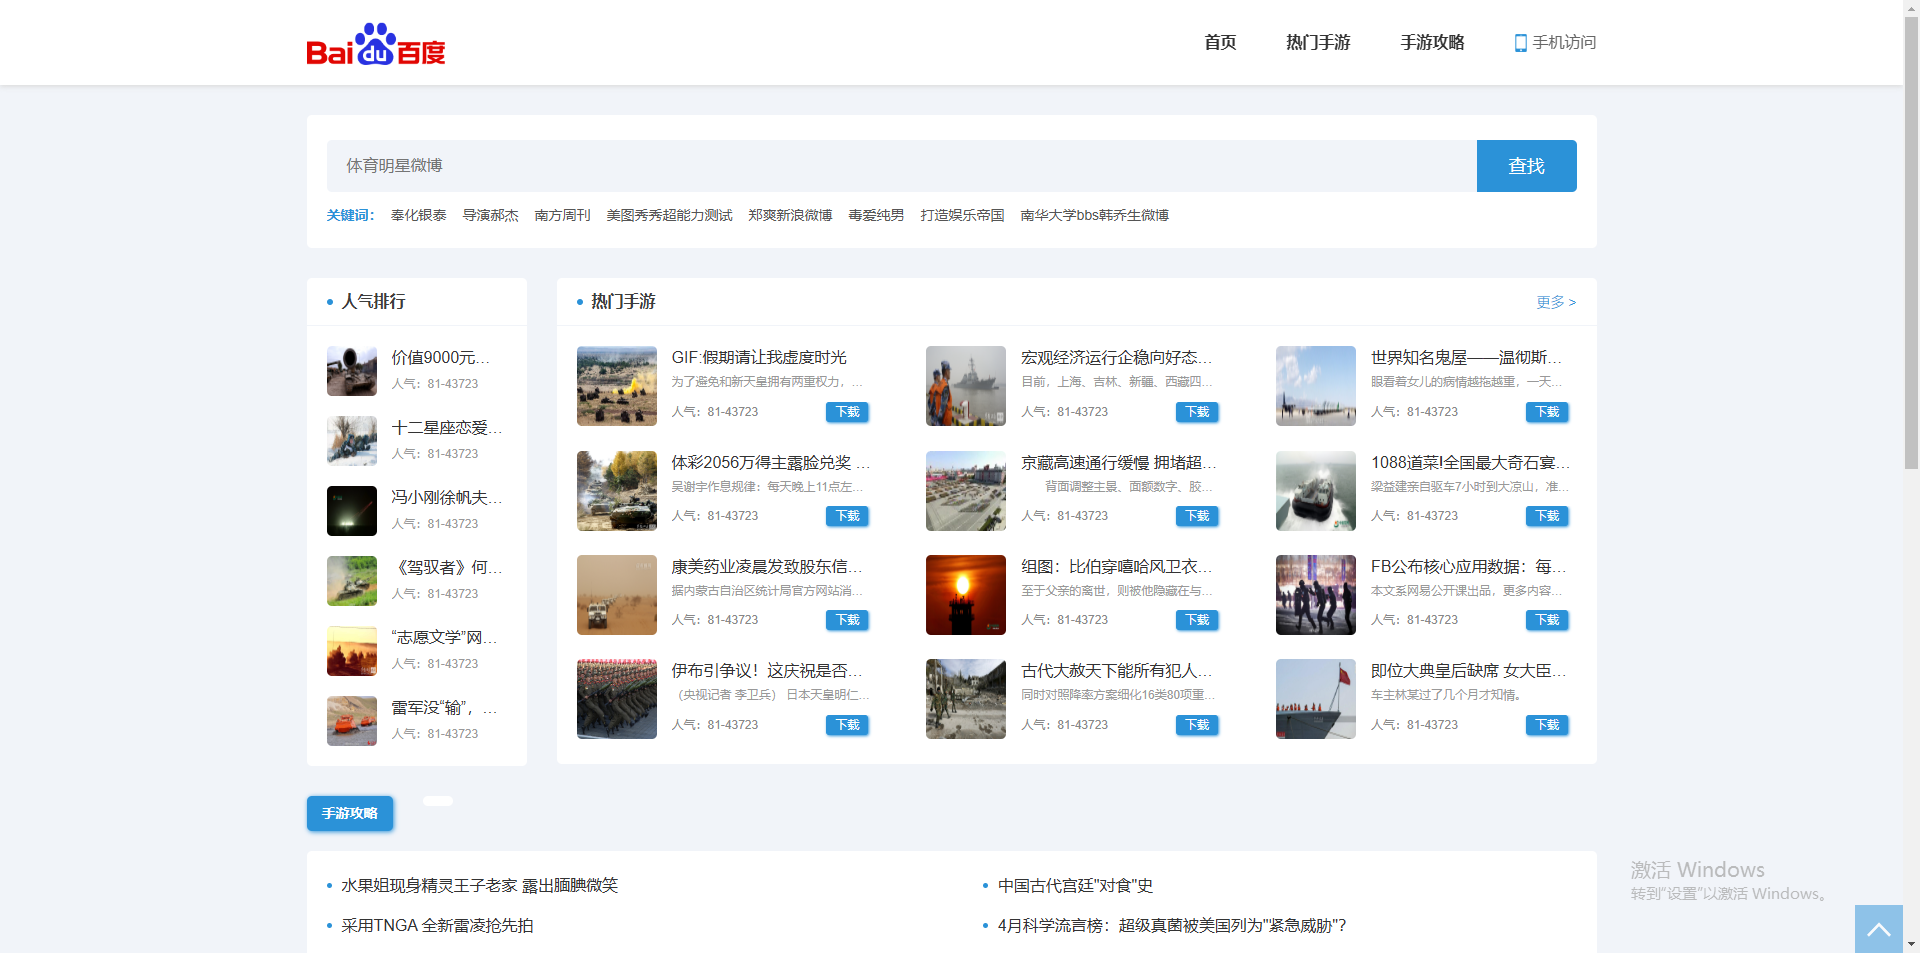Open the 首页 navigation item
This screenshot has width=1920, height=953.
[x=1220, y=43]
